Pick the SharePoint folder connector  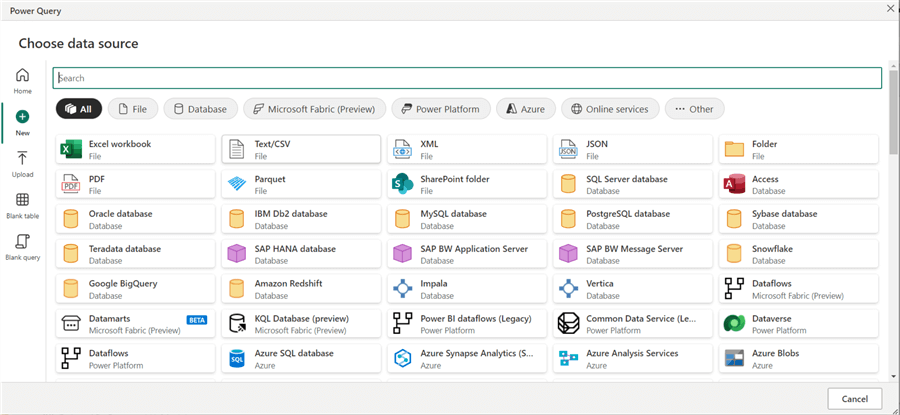(x=467, y=184)
